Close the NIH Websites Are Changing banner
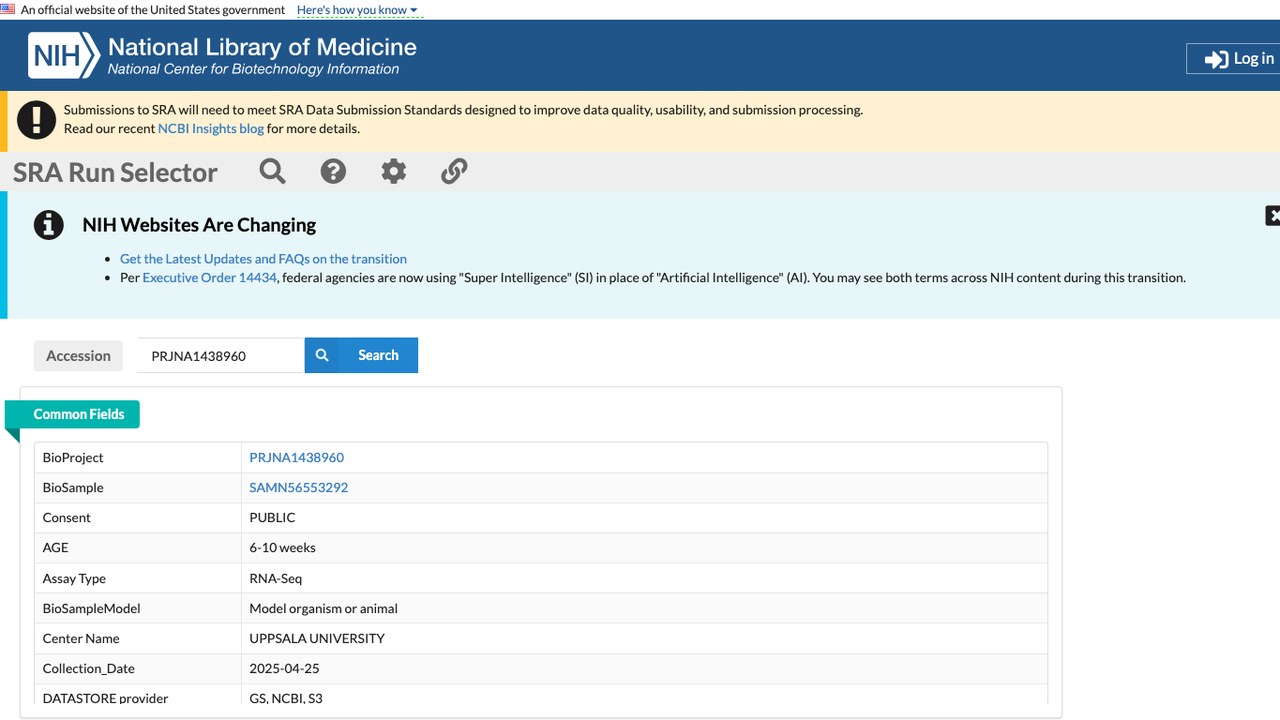 pos(1272,215)
